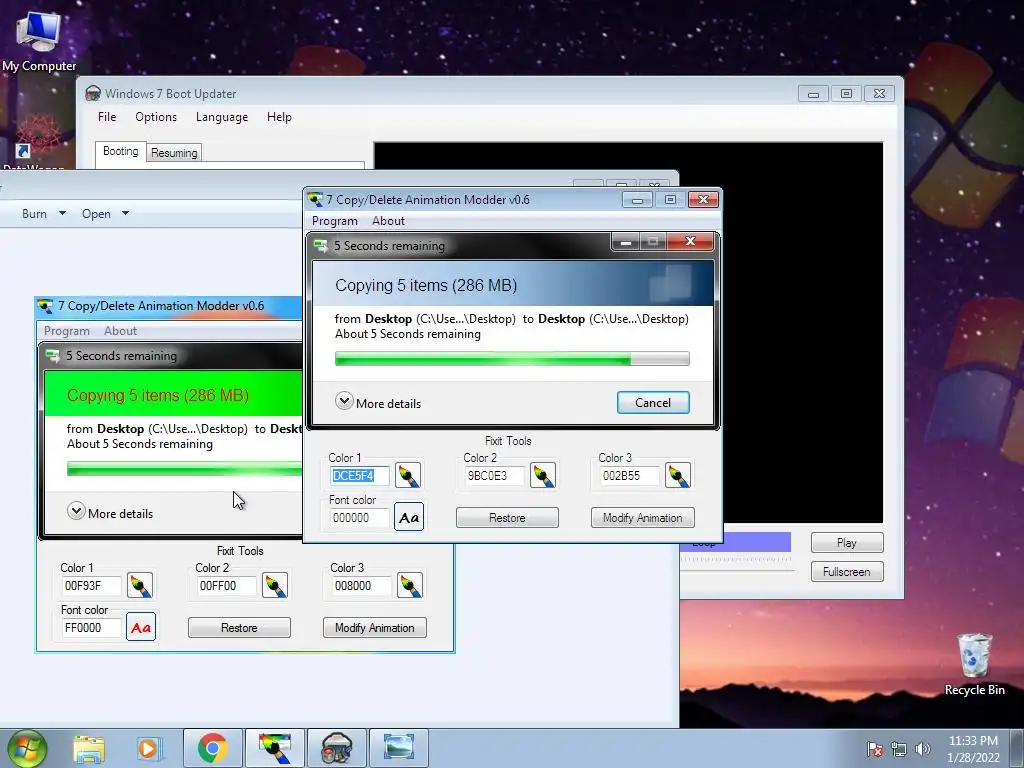Open the Program menu in front Modder window
This screenshot has width=1024, height=768.
coord(334,221)
